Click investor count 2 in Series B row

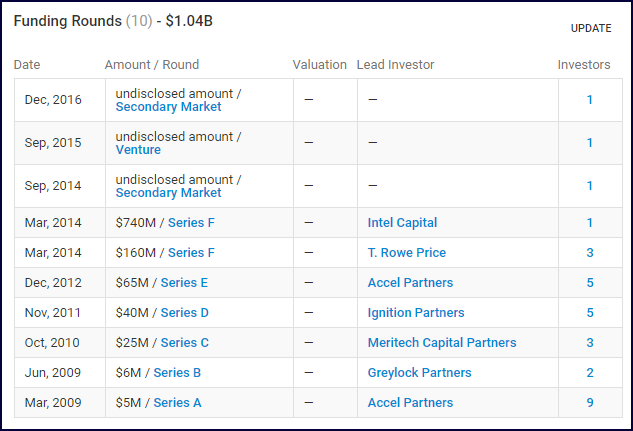[590, 372]
